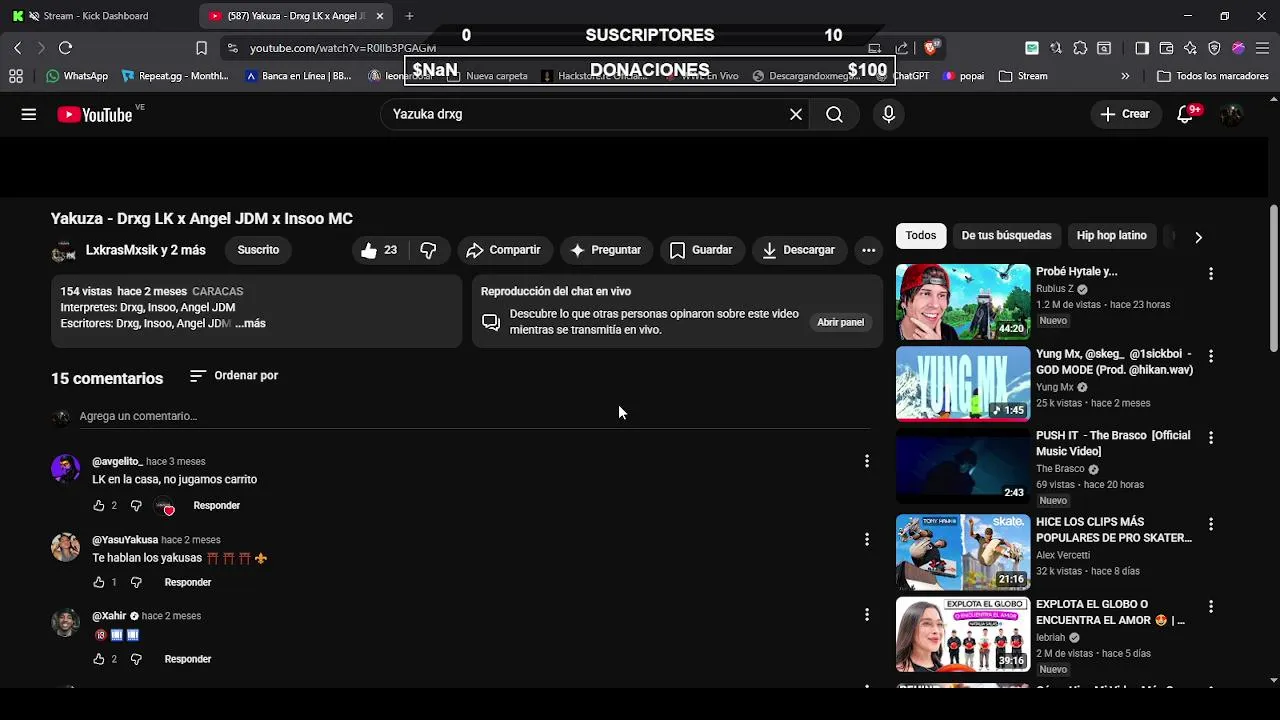
Task: Like the @Xahir comment
Action: [x=99, y=659]
